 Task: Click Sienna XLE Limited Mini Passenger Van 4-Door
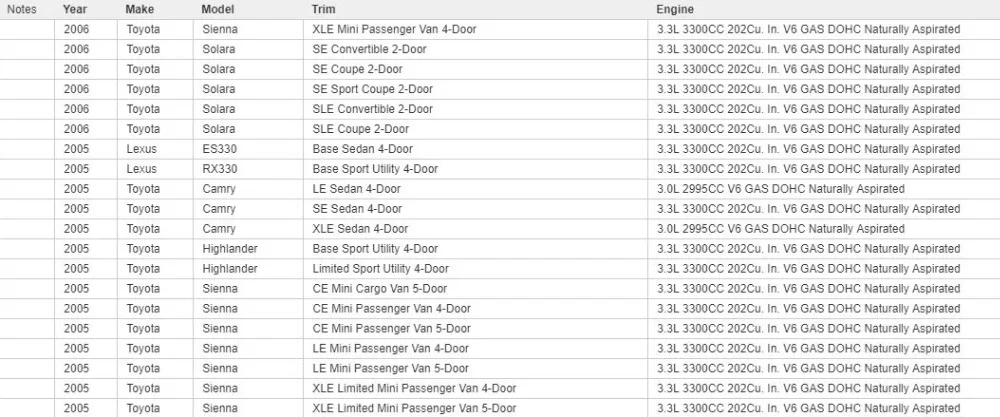point(414,388)
